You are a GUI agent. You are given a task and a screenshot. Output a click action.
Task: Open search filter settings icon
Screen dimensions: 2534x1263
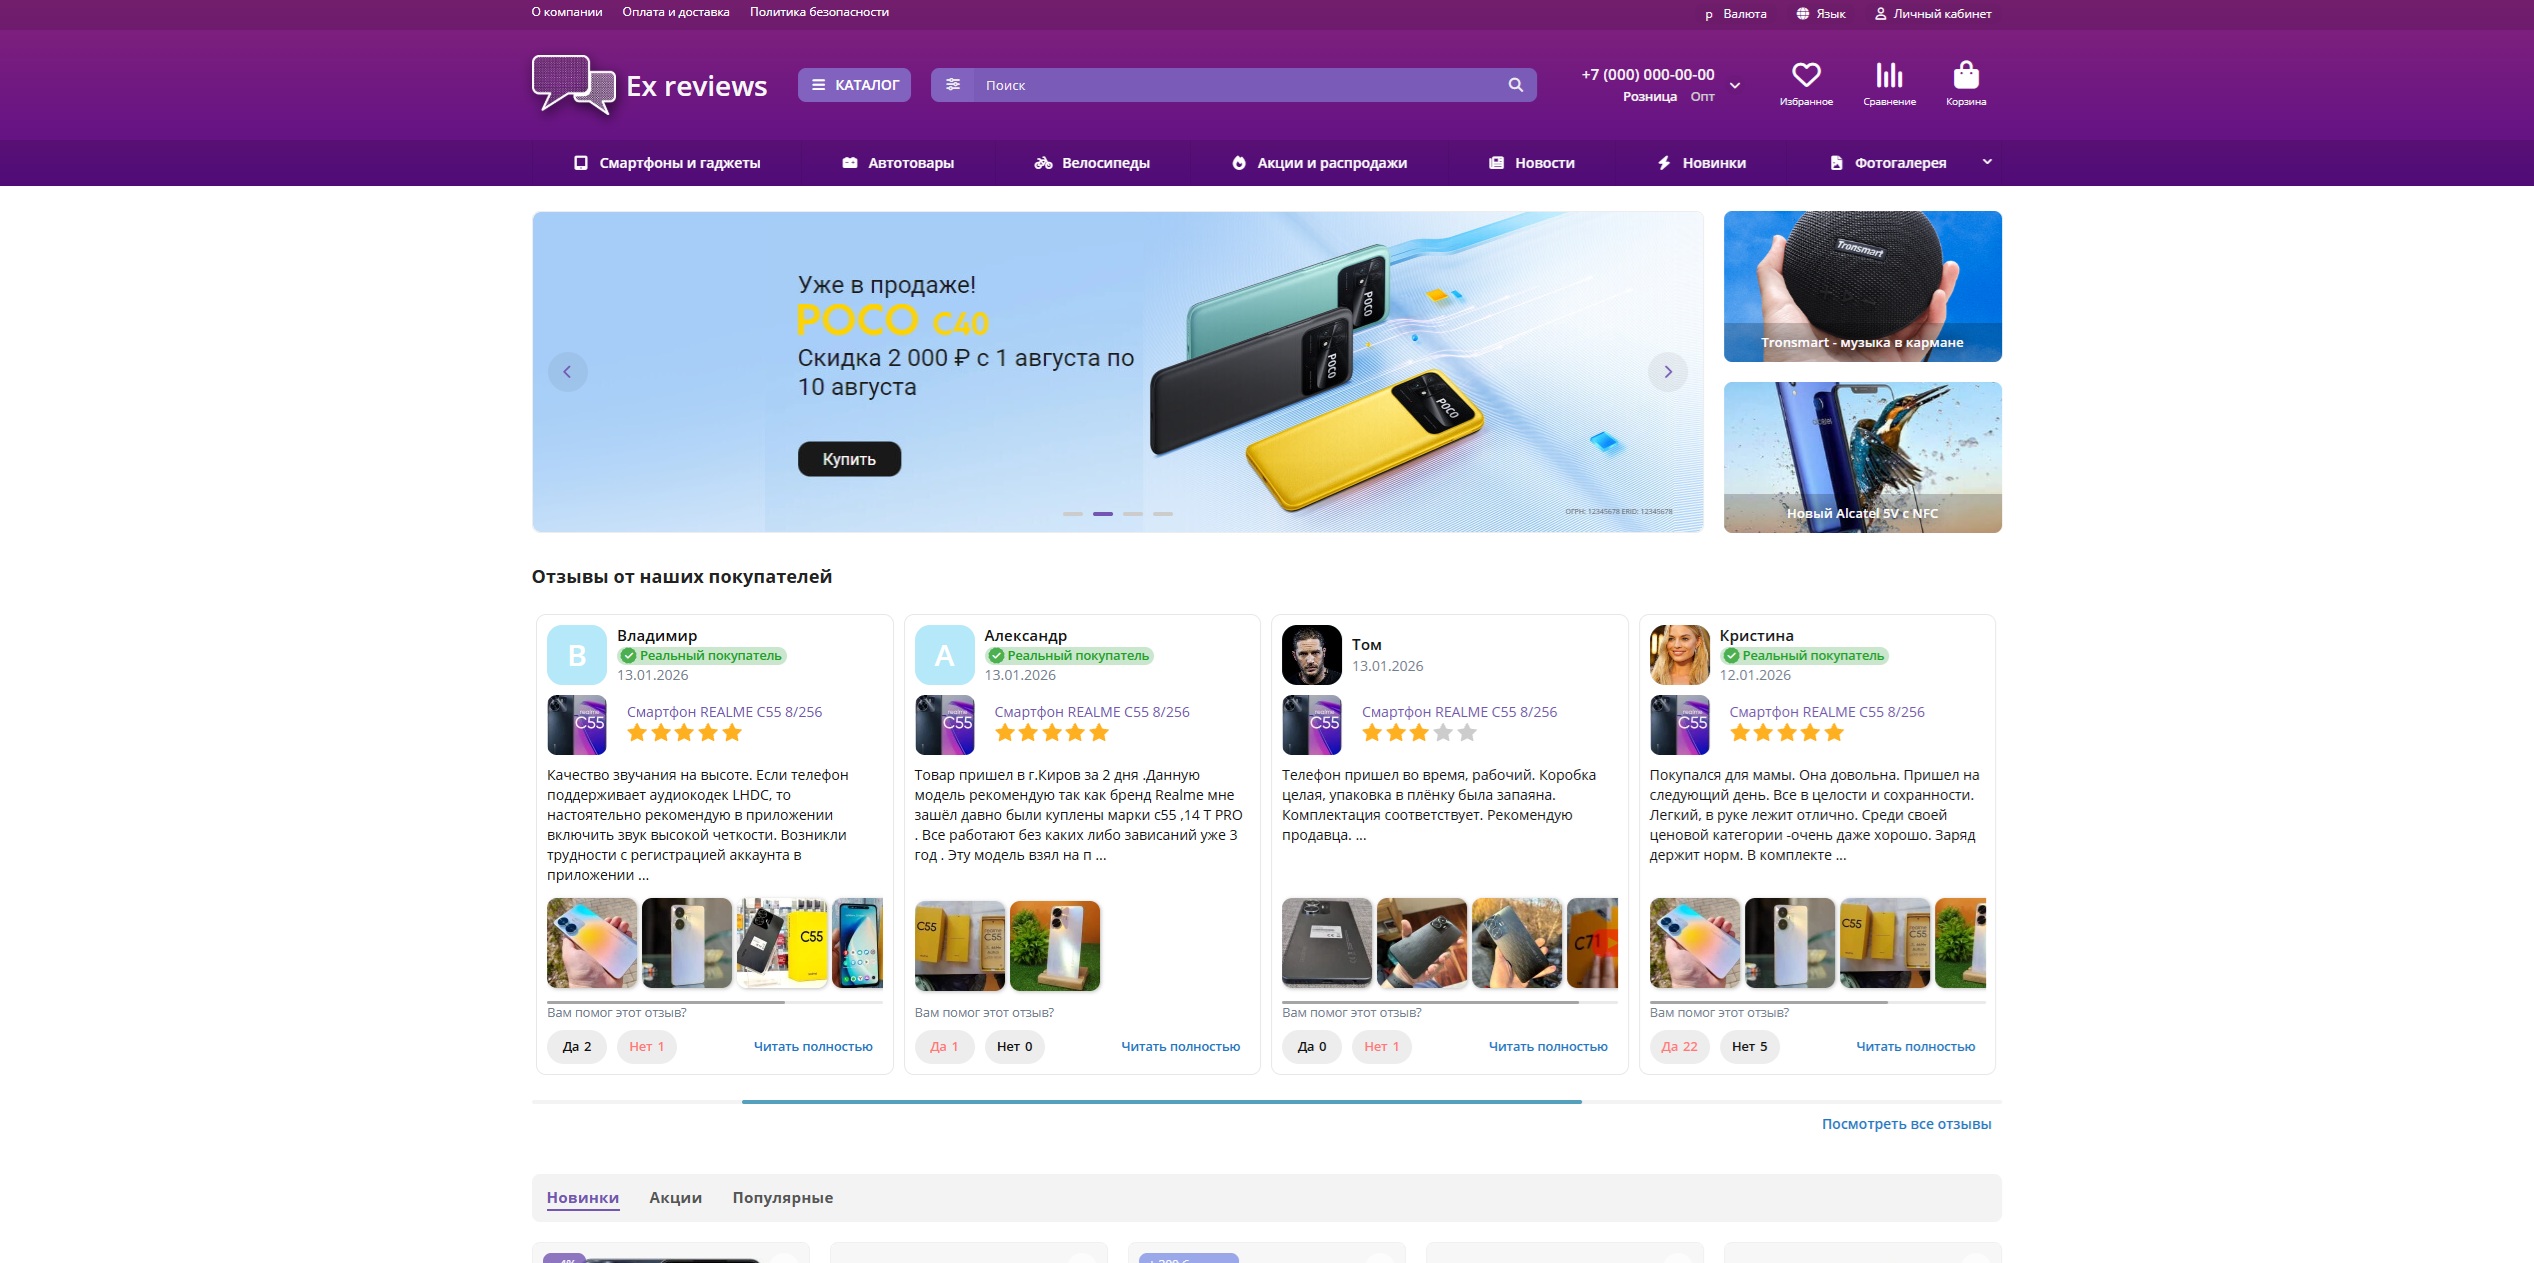click(953, 85)
